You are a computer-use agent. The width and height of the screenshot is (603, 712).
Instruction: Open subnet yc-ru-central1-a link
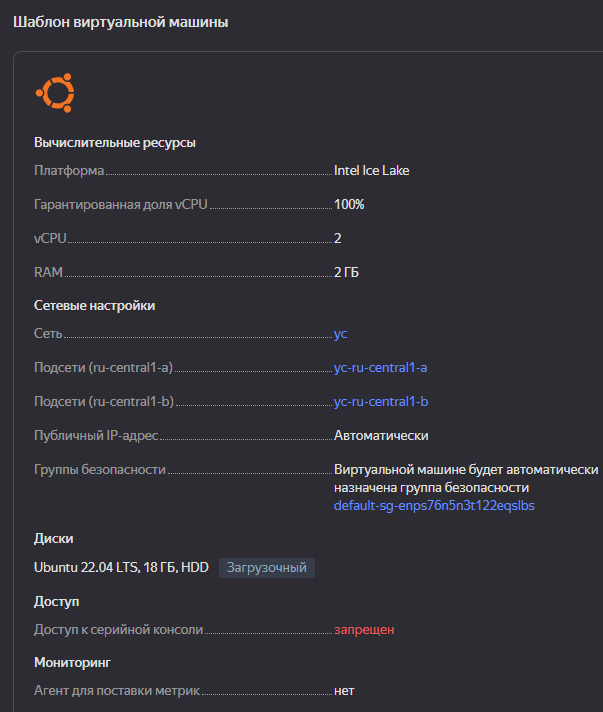tap(381, 367)
